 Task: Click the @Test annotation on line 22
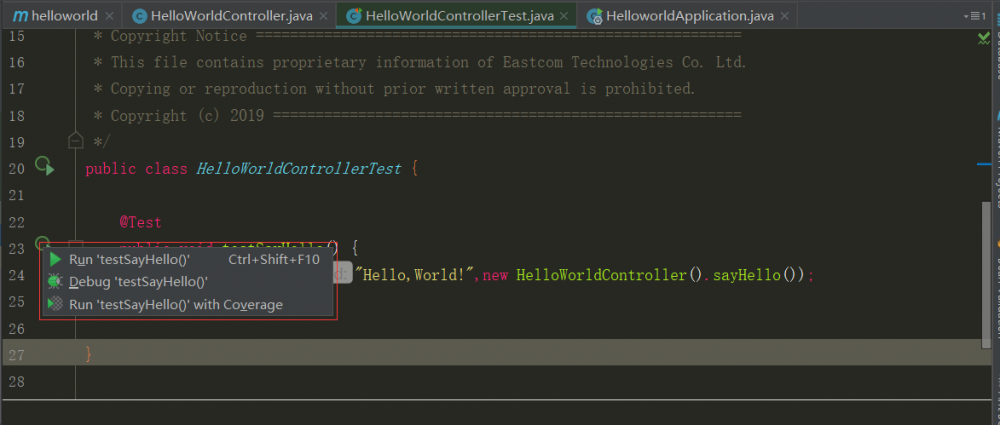click(x=140, y=222)
